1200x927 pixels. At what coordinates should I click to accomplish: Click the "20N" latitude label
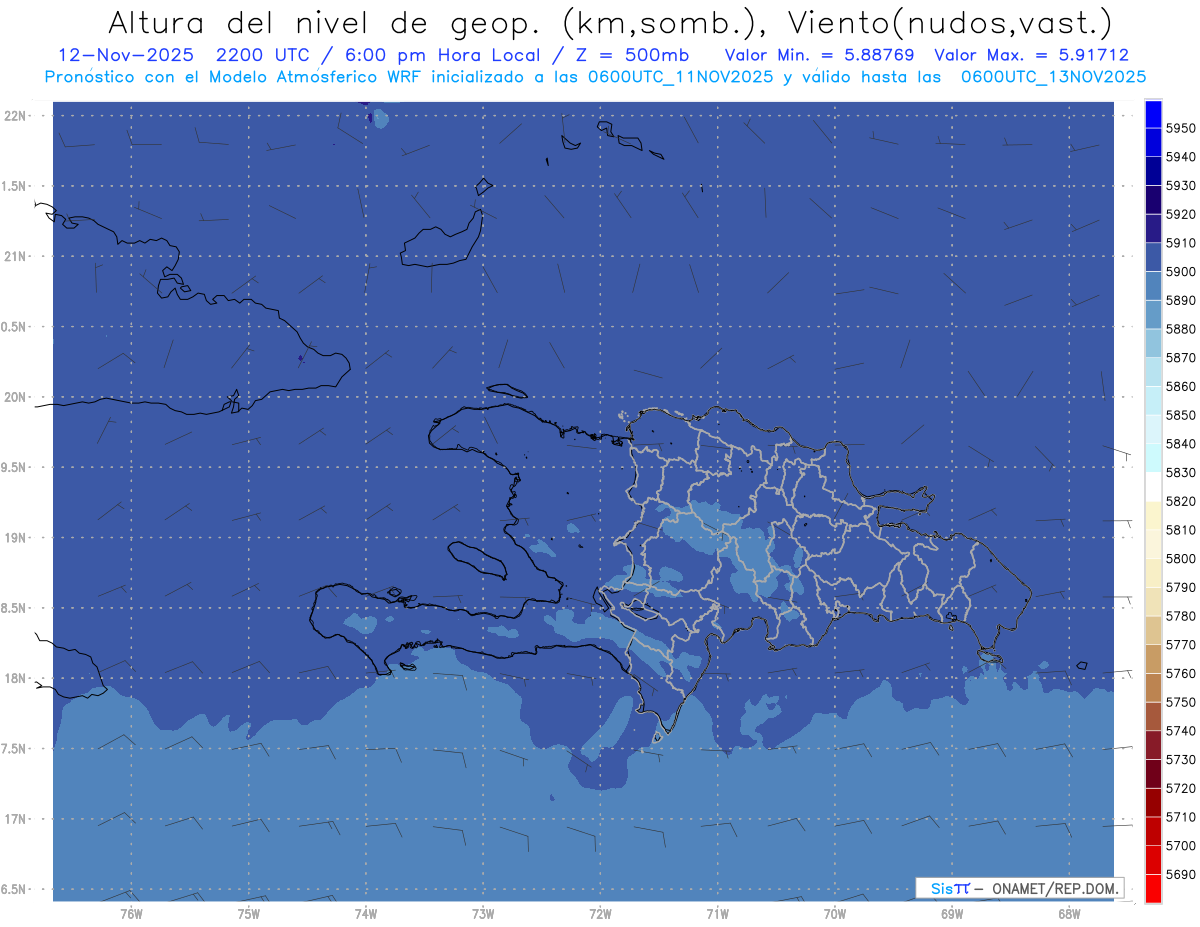[x=14, y=397]
